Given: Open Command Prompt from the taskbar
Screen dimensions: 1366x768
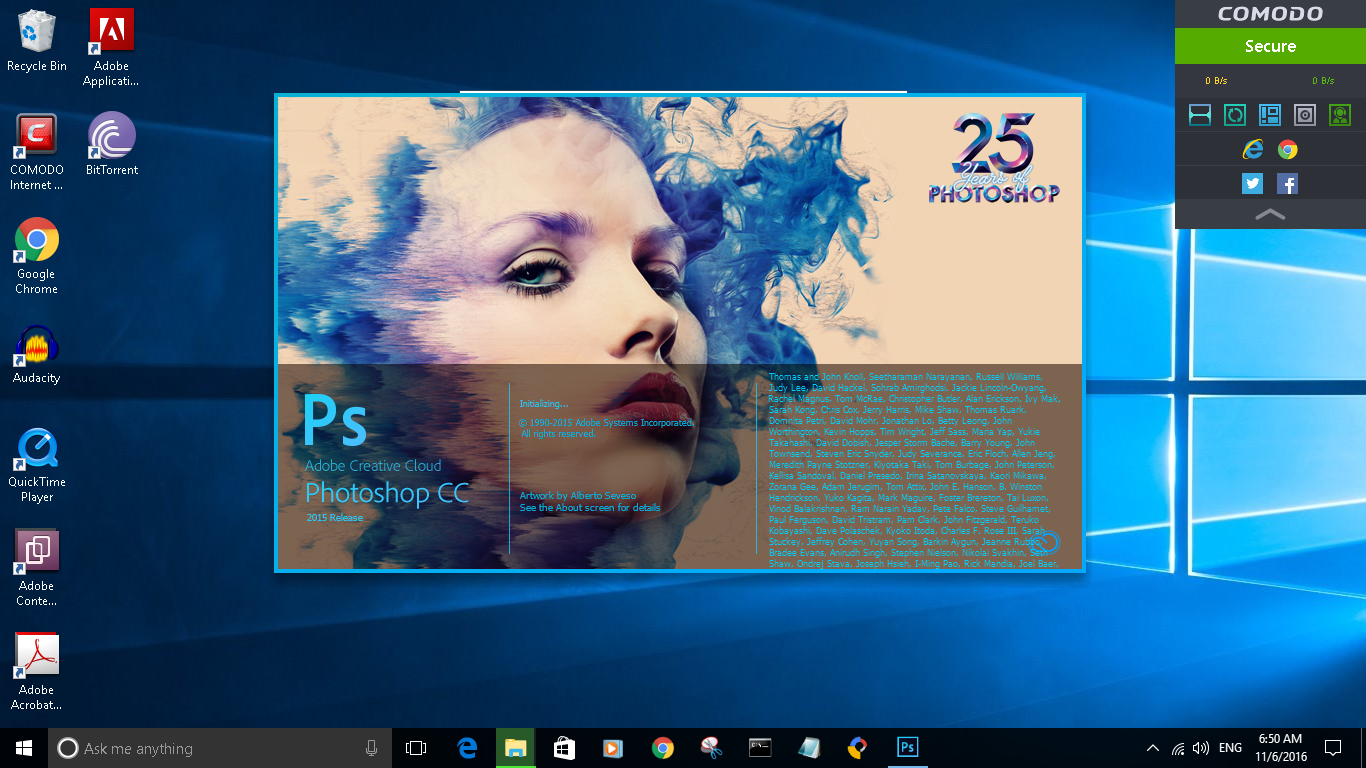Looking at the screenshot, I should 760,748.
